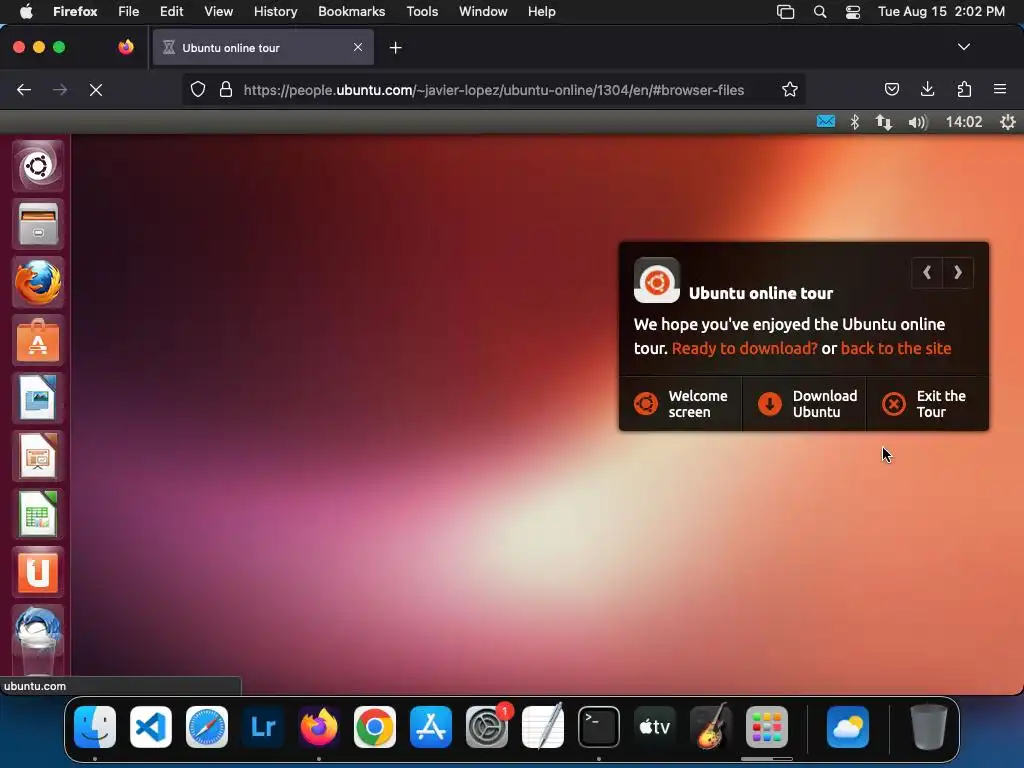This screenshot has width=1024, height=768.
Task: Open the Firefox hamburger application menu
Action: click(1000, 89)
